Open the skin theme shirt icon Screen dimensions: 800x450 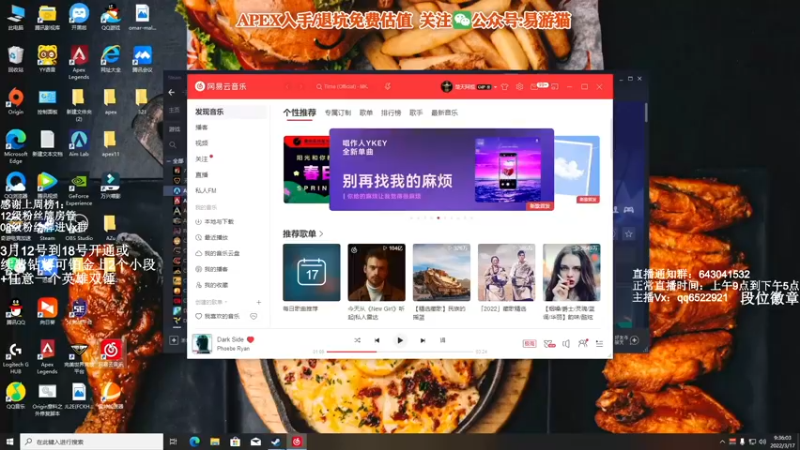coord(505,87)
